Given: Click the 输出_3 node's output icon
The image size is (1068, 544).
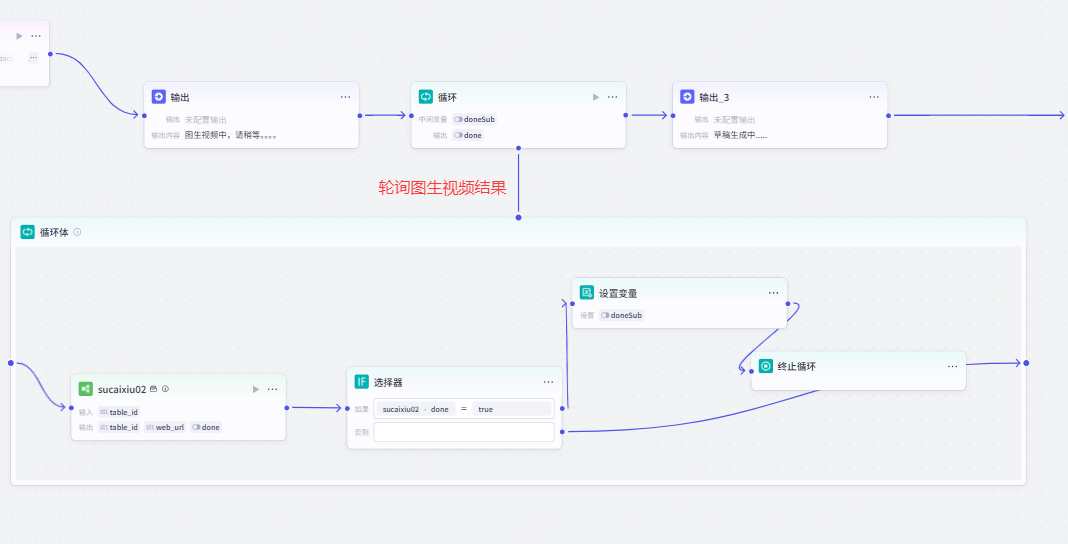Looking at the screenshot, I should pyautogui.click(x=687, y=97).
